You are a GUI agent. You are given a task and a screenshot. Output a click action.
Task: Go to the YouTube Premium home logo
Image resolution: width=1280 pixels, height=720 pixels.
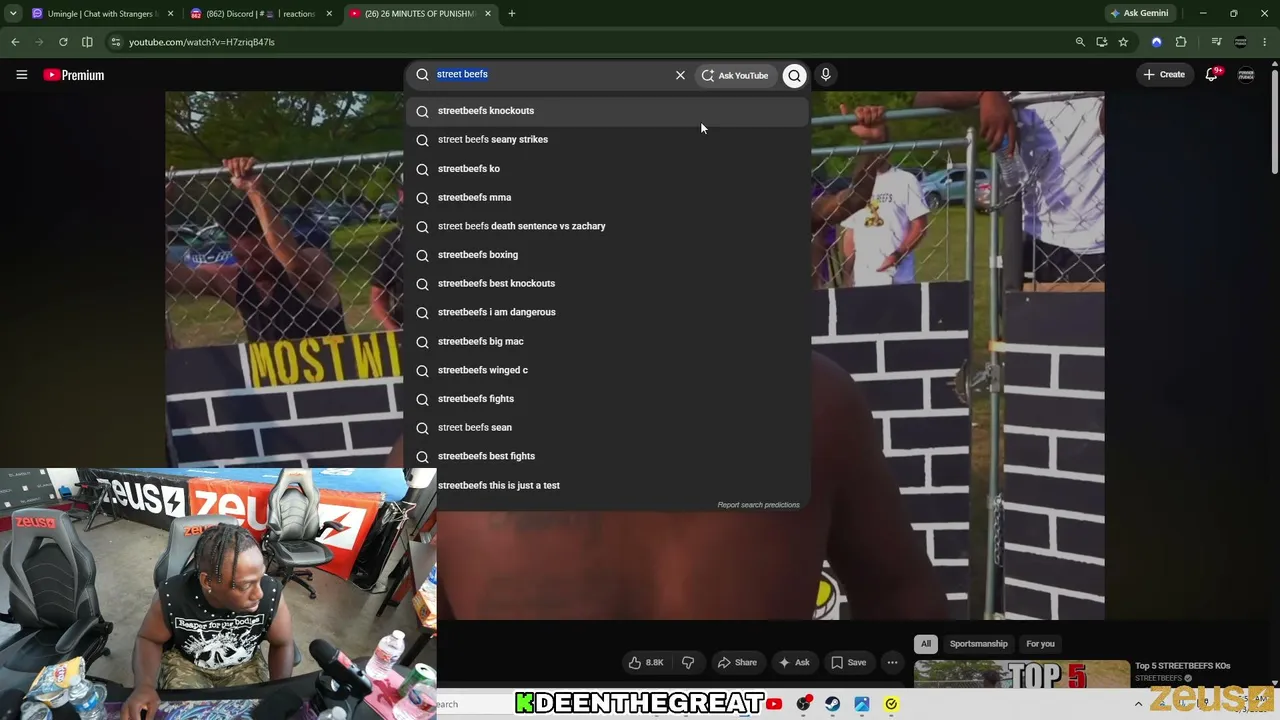click(x=74, y=75)
